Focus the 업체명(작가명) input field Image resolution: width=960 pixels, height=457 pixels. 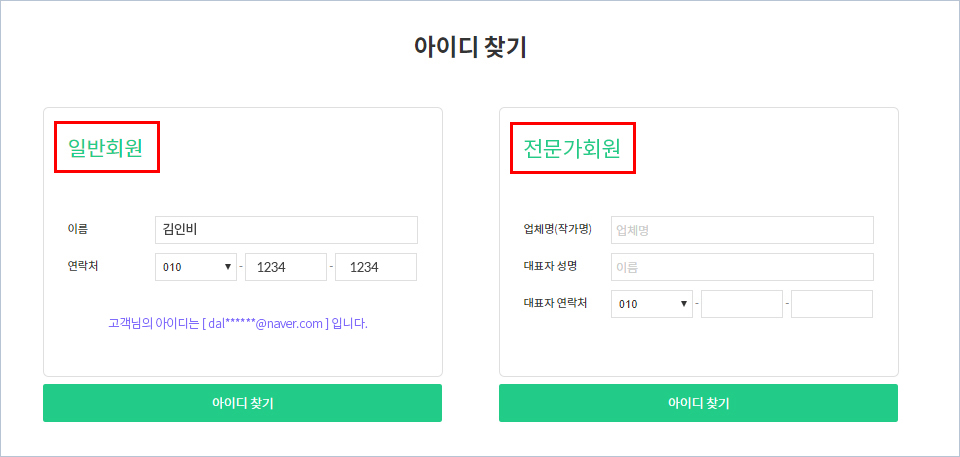[x=742, y=230]
